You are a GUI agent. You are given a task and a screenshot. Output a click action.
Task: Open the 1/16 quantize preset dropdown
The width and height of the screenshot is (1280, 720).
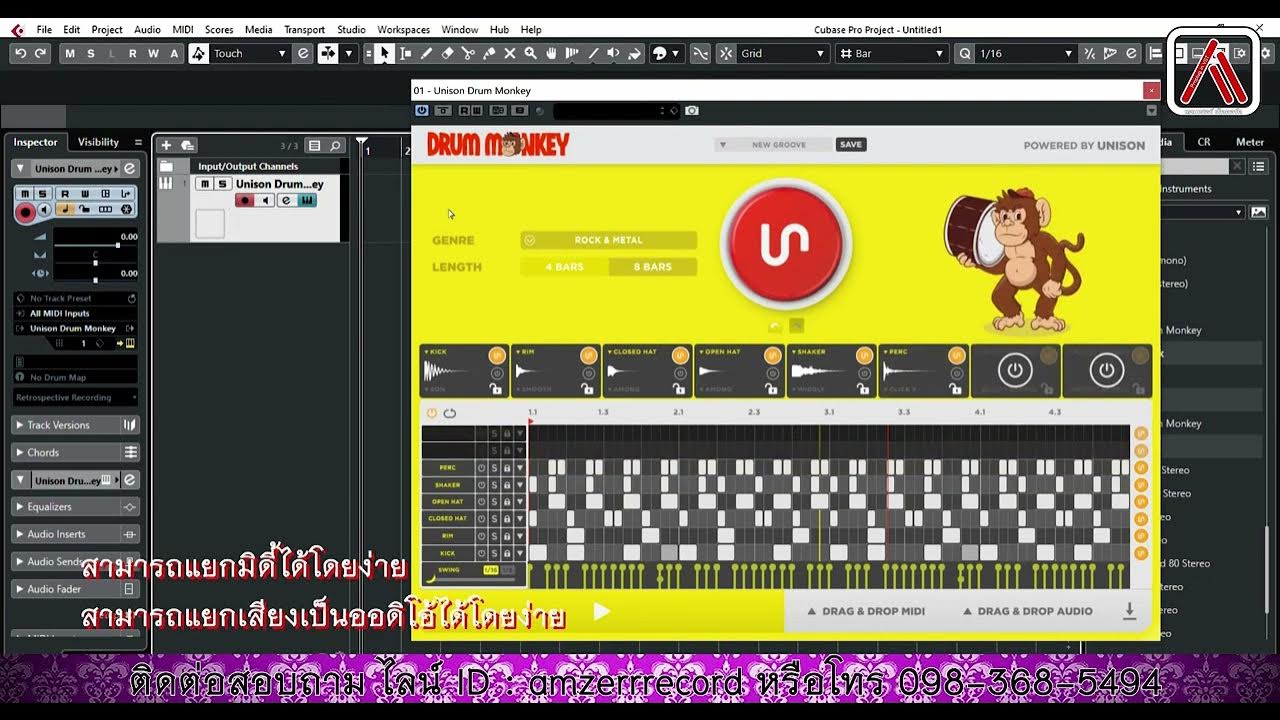click(1025, 53)
